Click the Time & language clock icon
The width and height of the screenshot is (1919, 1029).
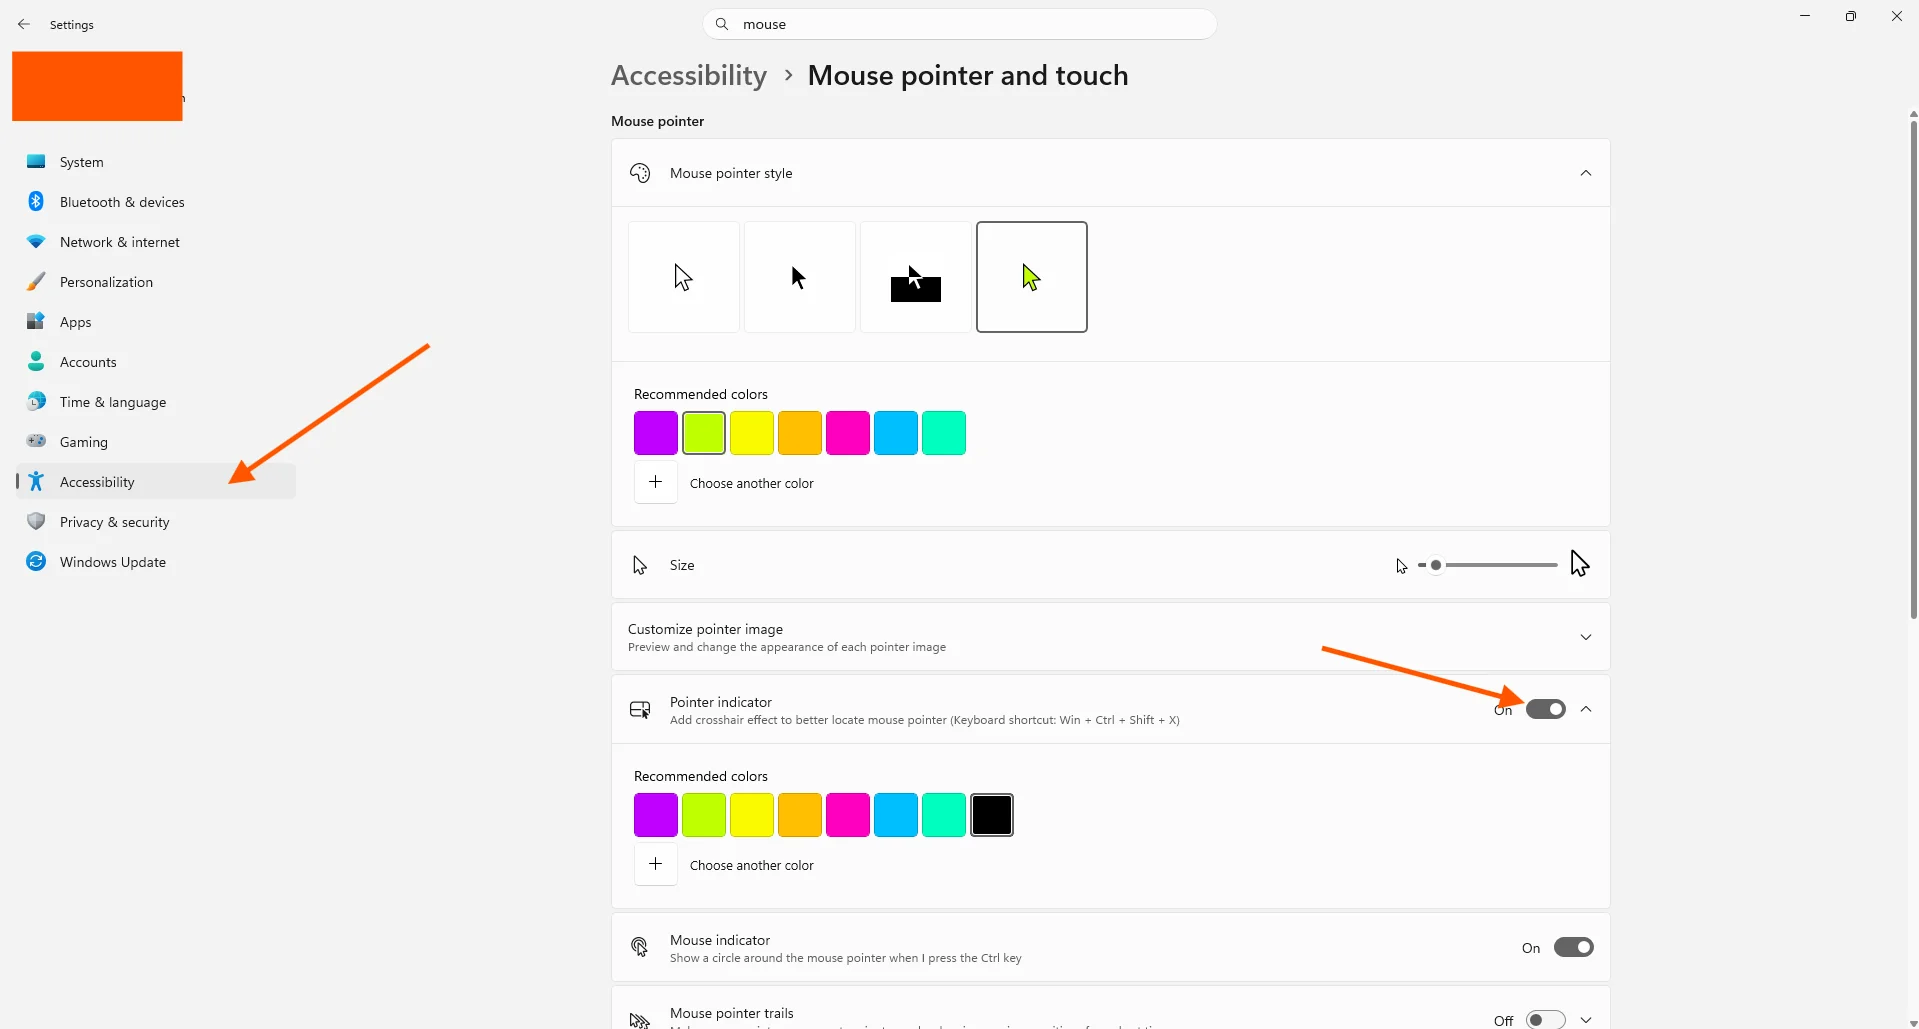point(36,401)
